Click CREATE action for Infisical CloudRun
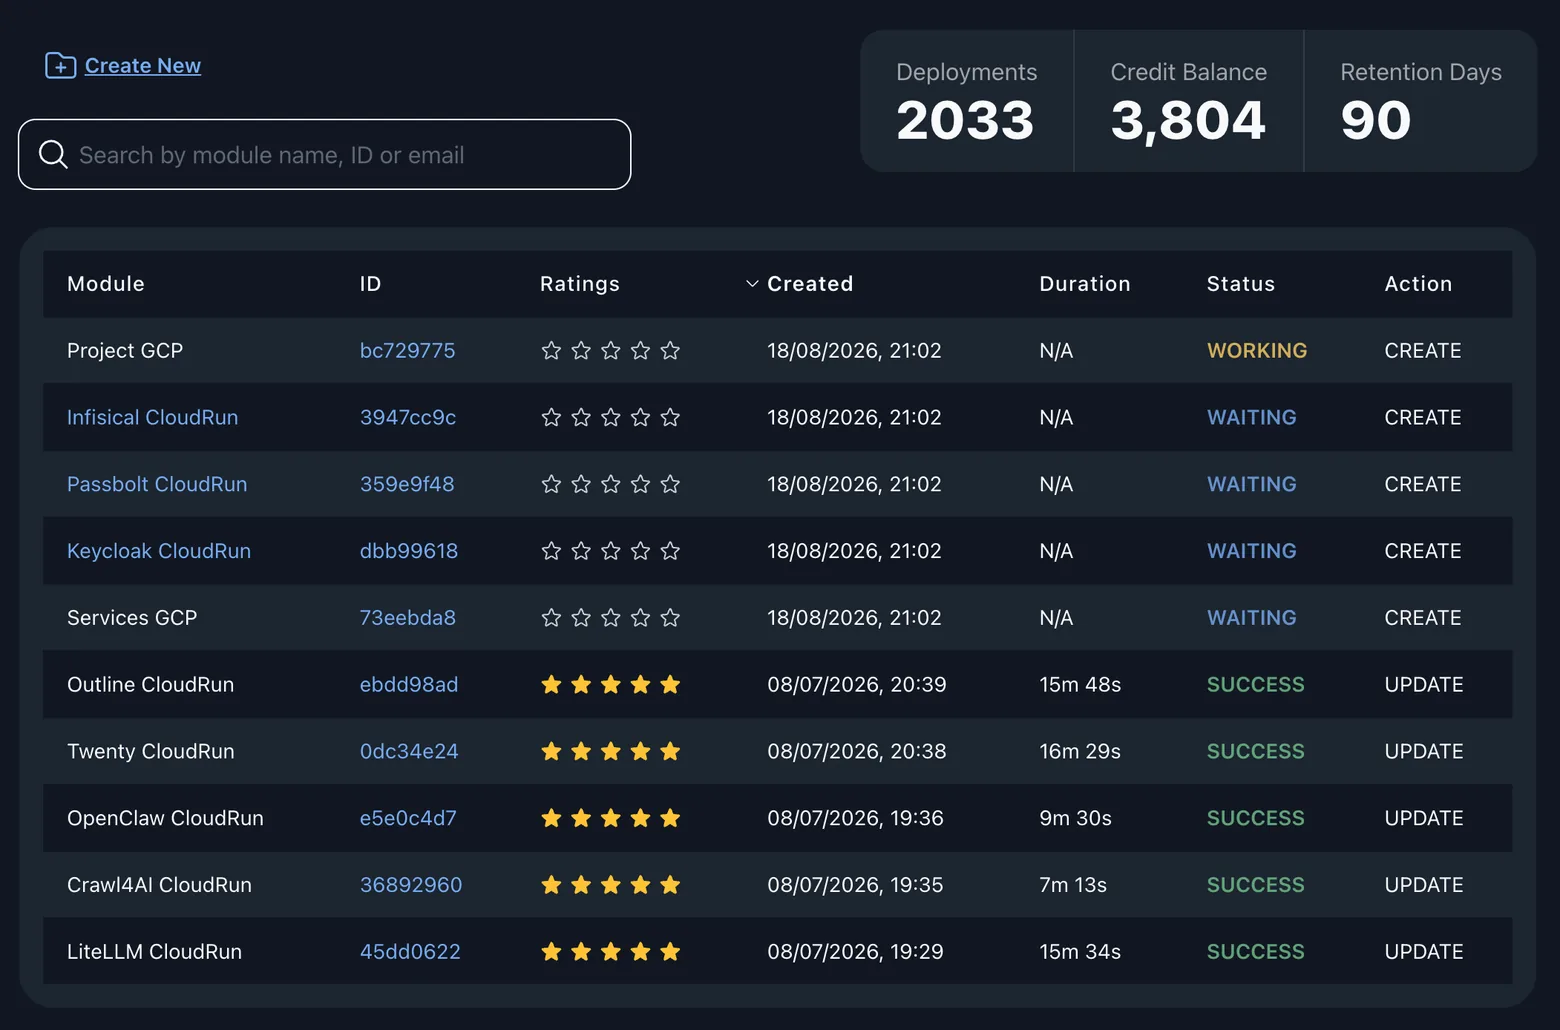The width and height of the screenshot is (1560, 1030). [x=1423, y=417]
